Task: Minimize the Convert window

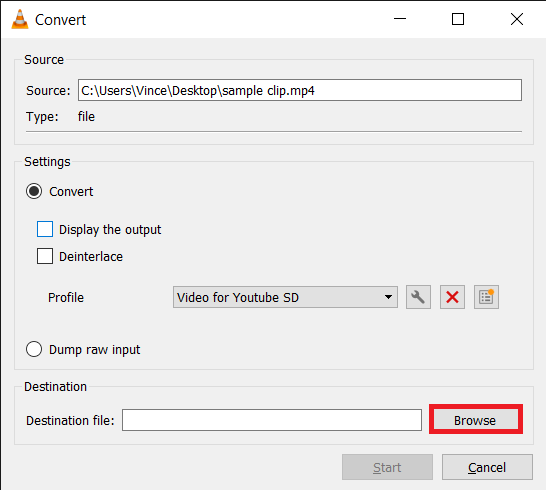Action: tap(400, 19)
